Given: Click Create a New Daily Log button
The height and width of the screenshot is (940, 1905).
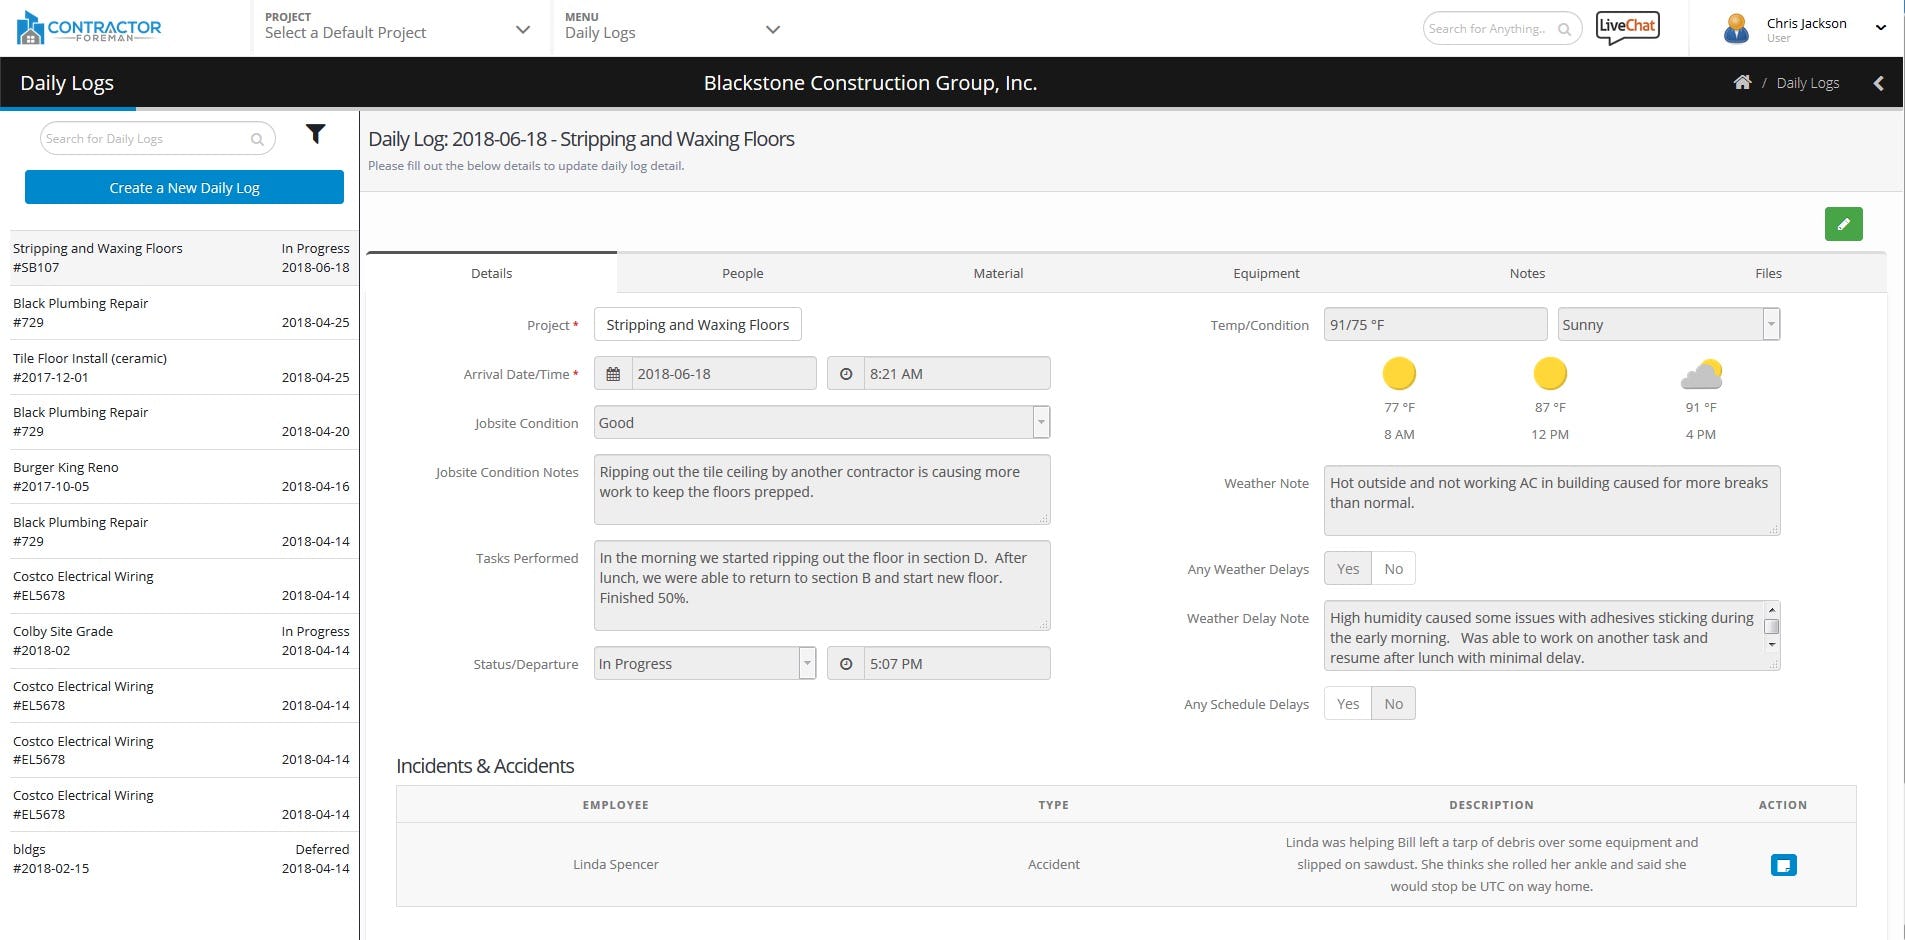Looking at the screenshot, I should (184, 188).
